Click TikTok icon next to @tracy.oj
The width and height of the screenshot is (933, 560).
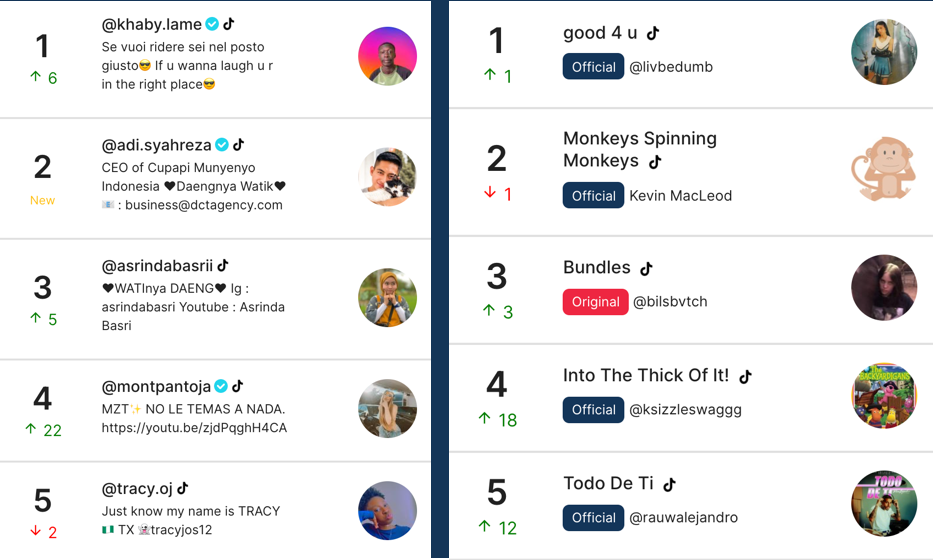(x=183, y=489)
